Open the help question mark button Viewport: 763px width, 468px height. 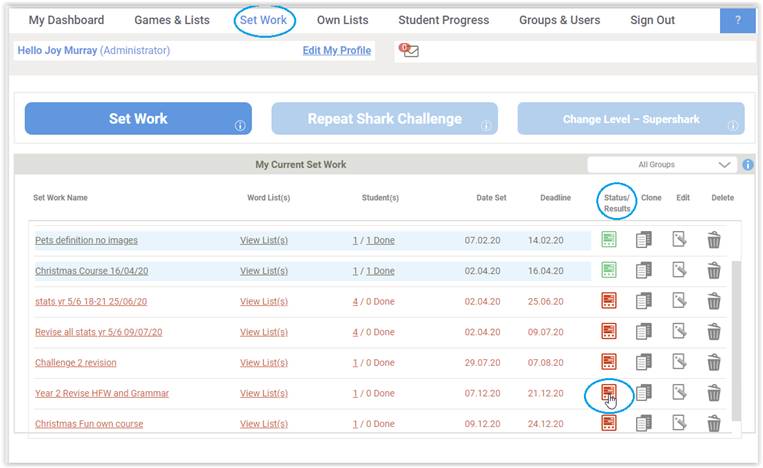(738, 20)
